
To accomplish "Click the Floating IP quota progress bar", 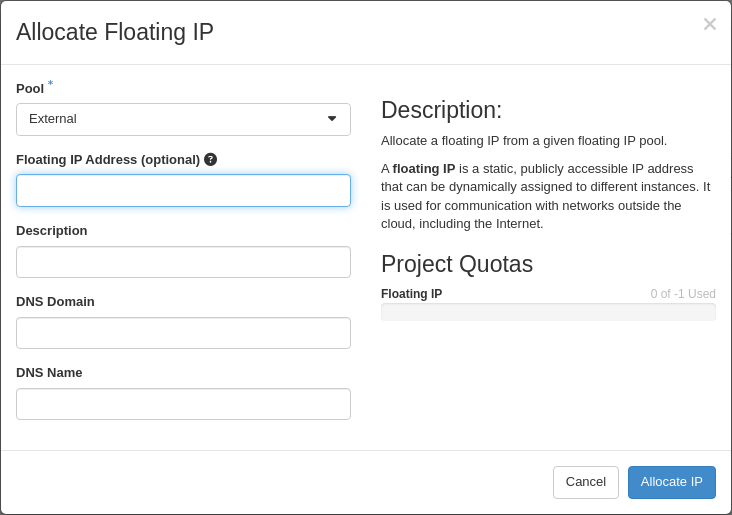I will pos(548,312).
